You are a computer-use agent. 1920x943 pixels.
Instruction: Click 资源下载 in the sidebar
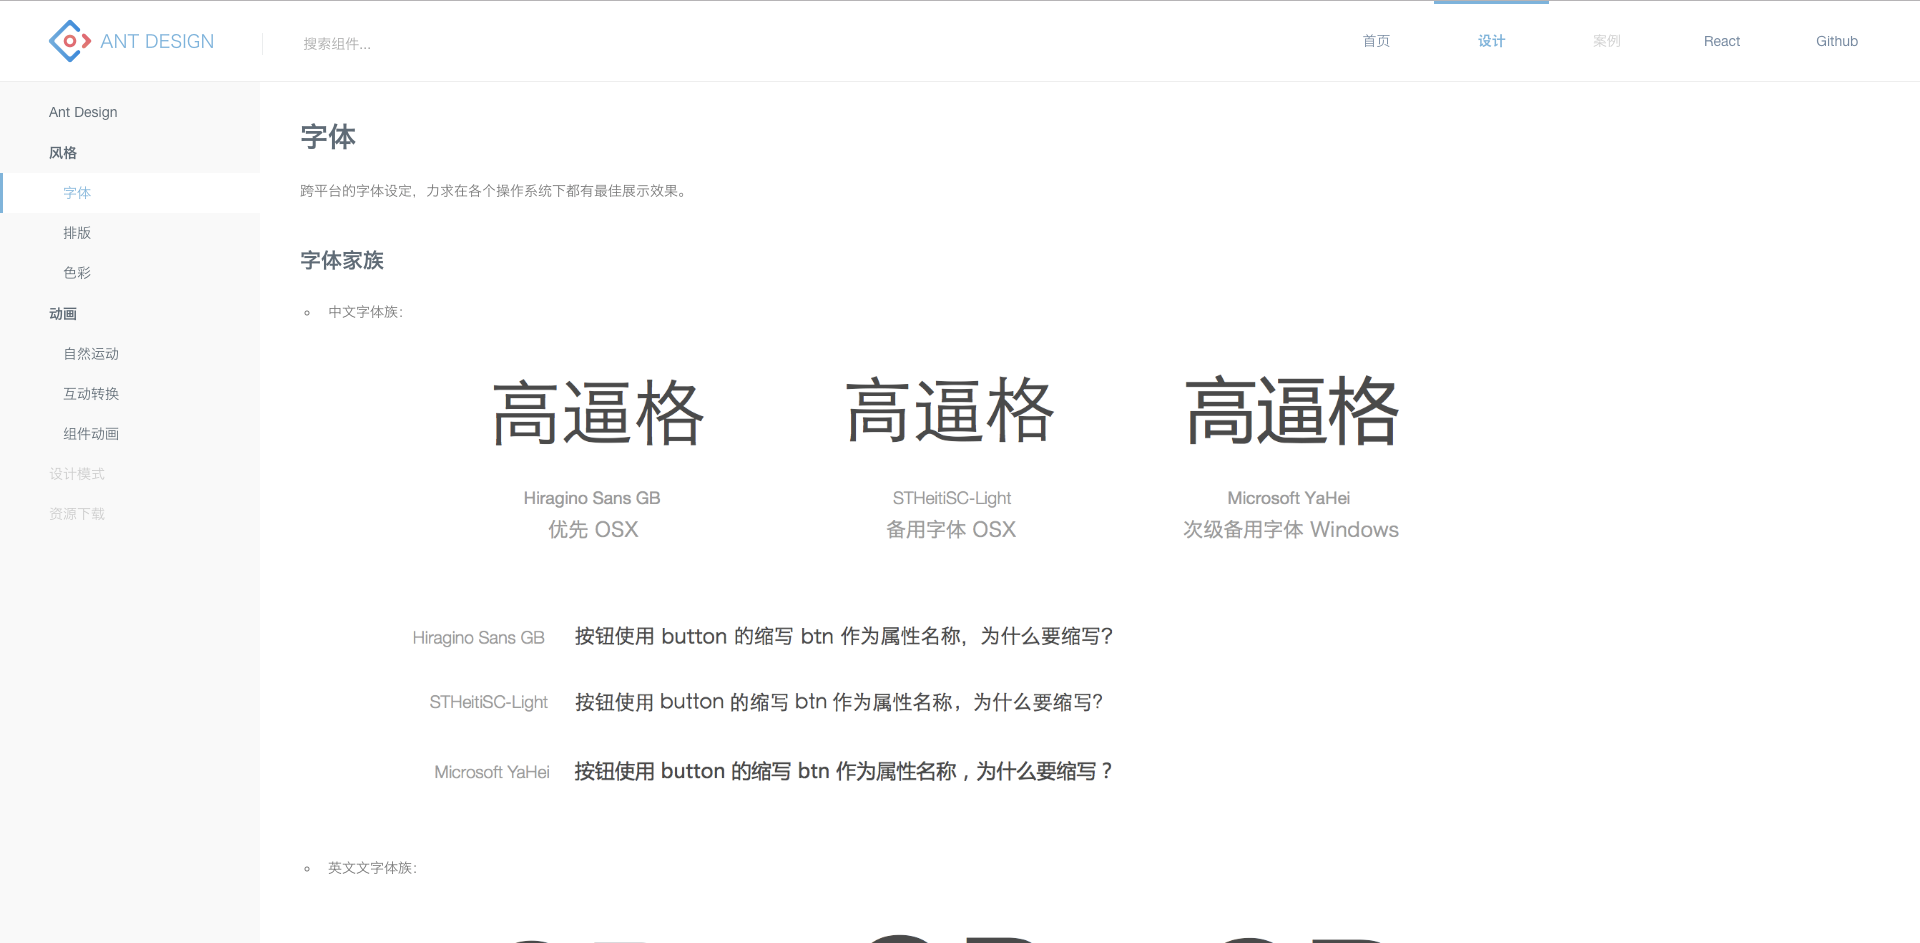[x=77, y=514]
